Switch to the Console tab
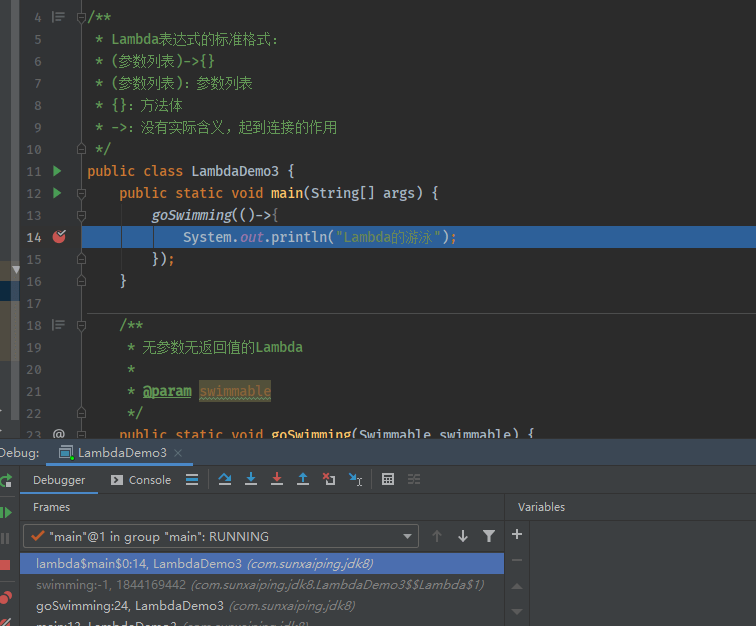The height and width of the screenshot is (626, 756). (x=141, y=480)
